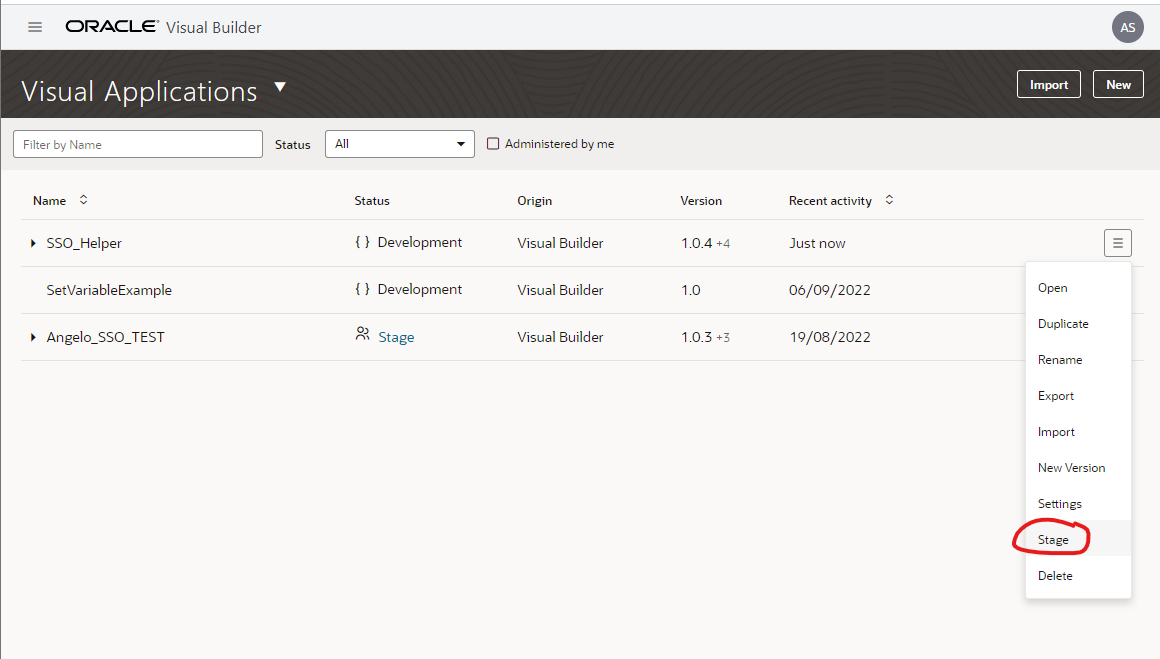Open the Status filter dropdown
Viewport: 1160px width, 659px height.
point(399,144)
